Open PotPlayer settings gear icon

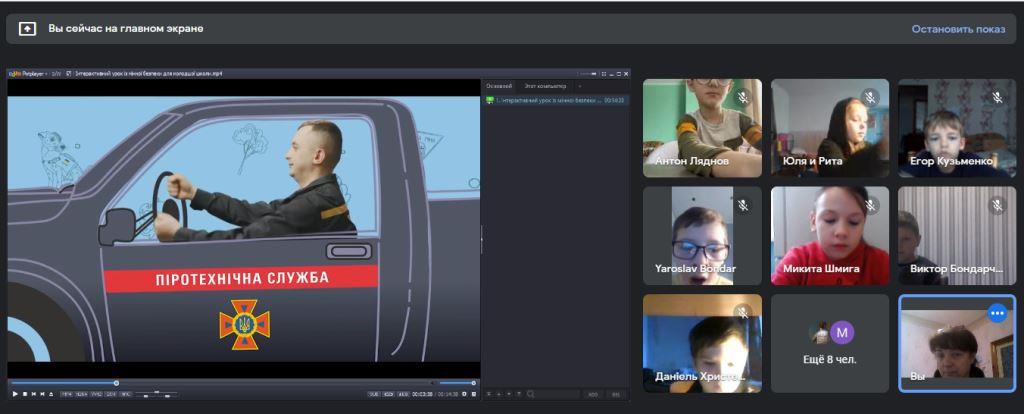click(464, 394)
